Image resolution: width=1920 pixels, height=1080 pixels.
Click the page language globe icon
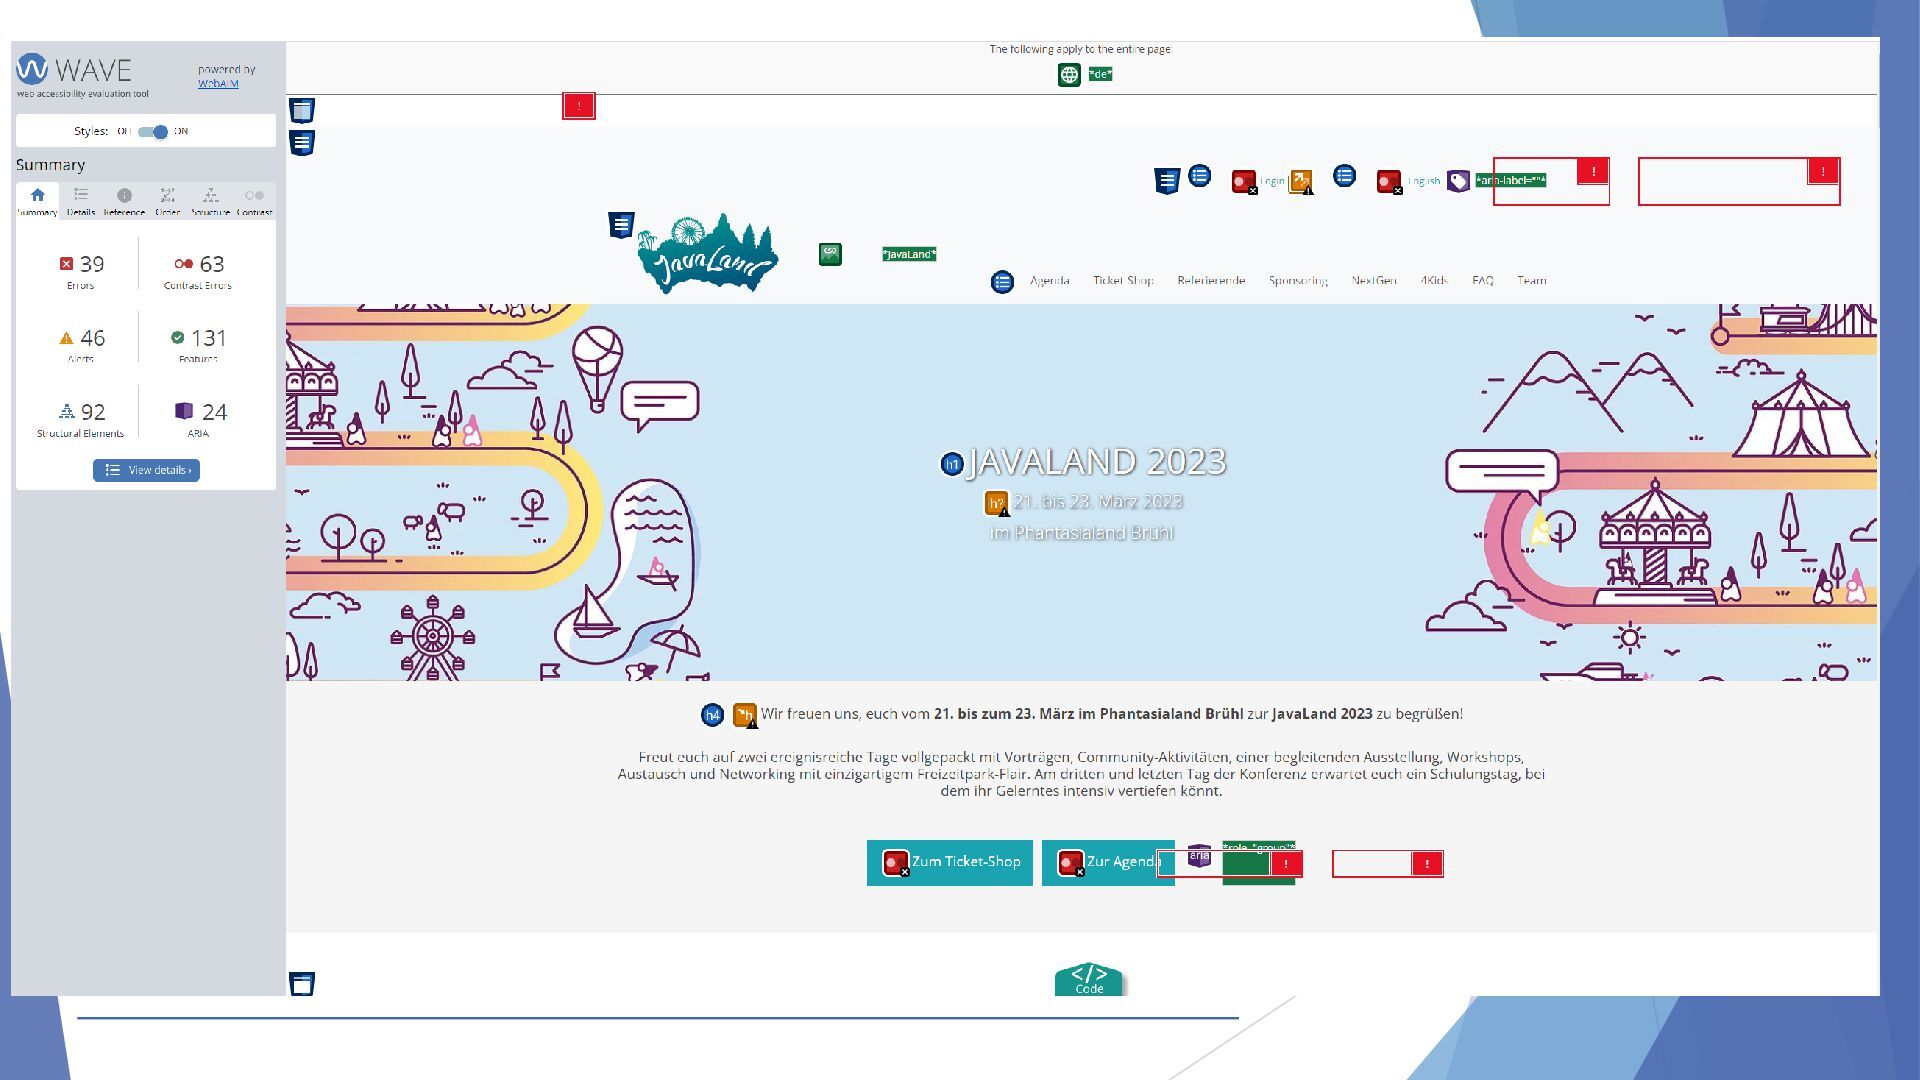click(1069, 75)
